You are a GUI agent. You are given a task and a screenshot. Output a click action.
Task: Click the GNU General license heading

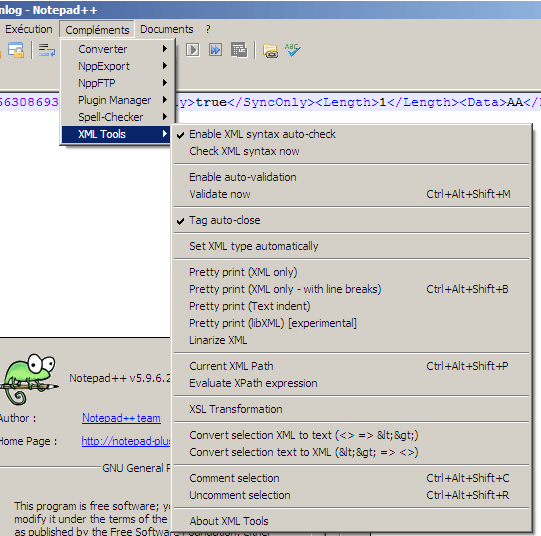click(136, 468)
